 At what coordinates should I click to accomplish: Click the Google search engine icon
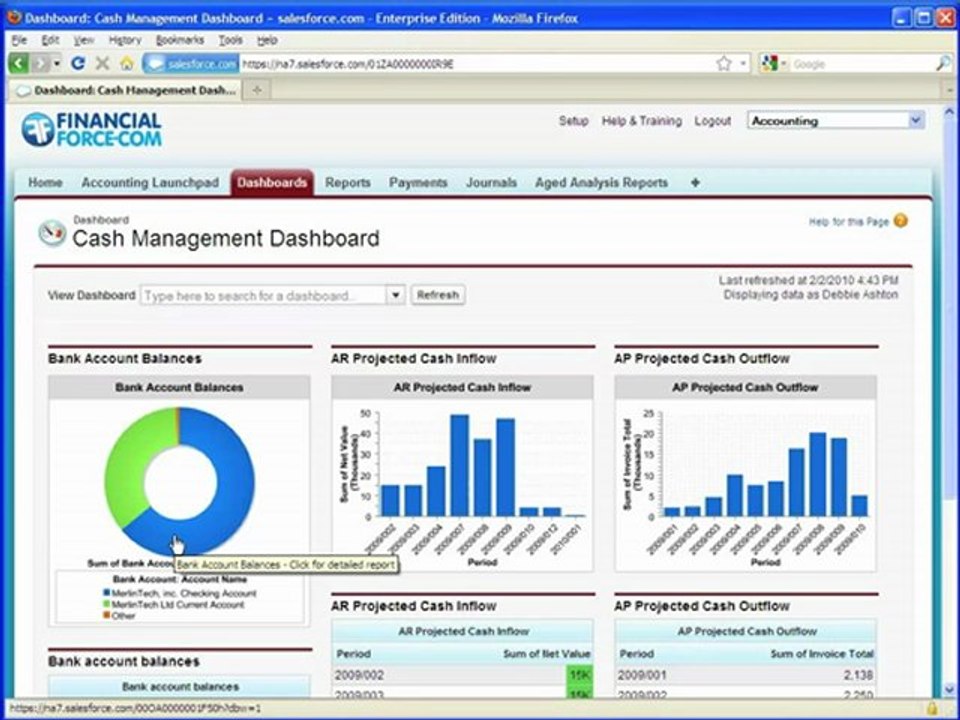(770, 63)
